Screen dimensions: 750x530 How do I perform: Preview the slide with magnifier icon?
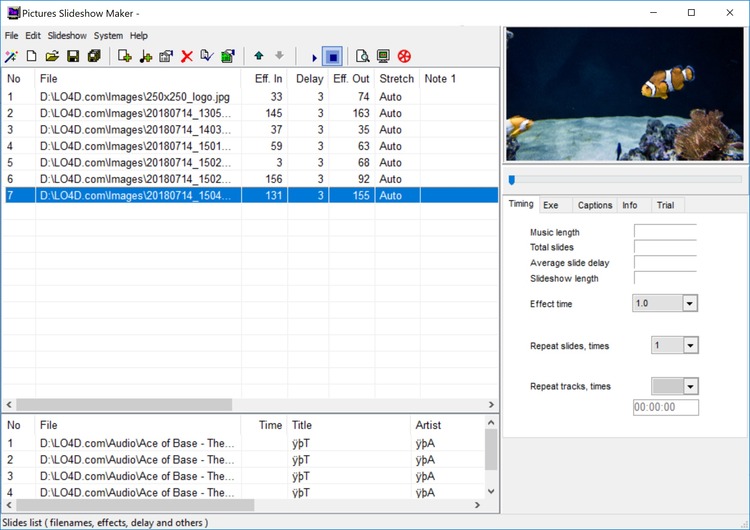[363, 56]
